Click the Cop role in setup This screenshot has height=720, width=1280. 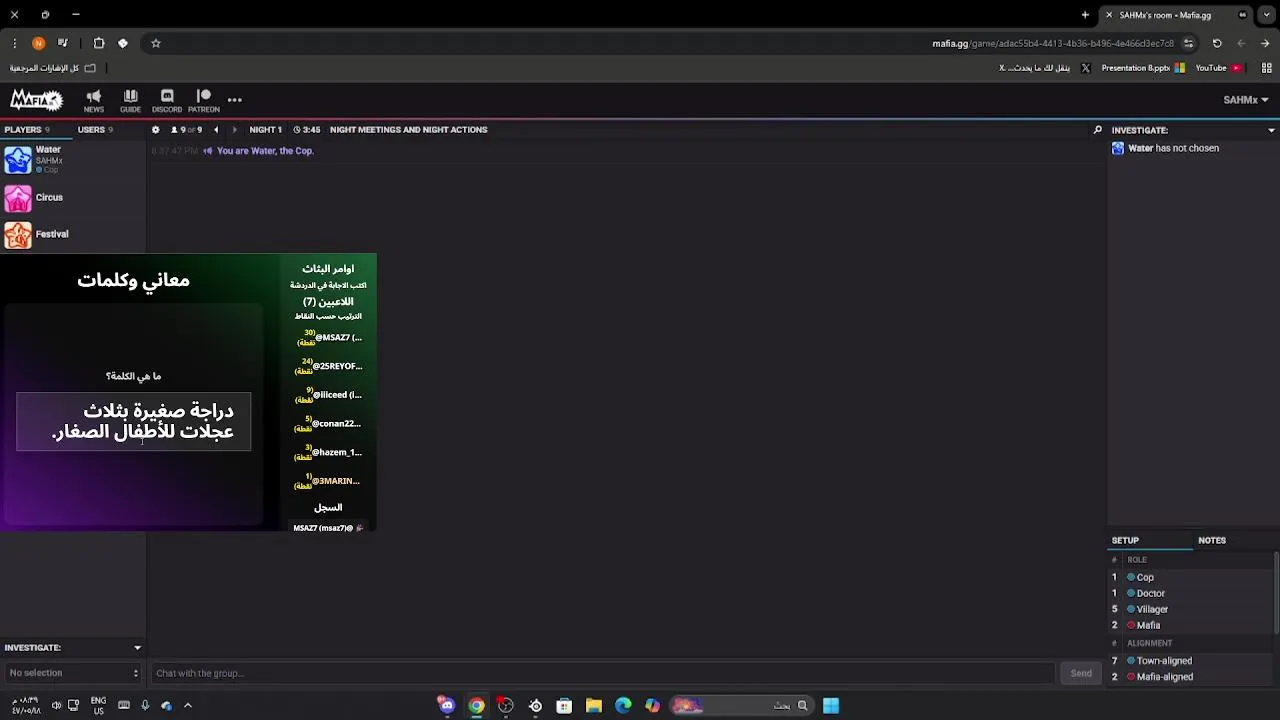point(1145,577)
